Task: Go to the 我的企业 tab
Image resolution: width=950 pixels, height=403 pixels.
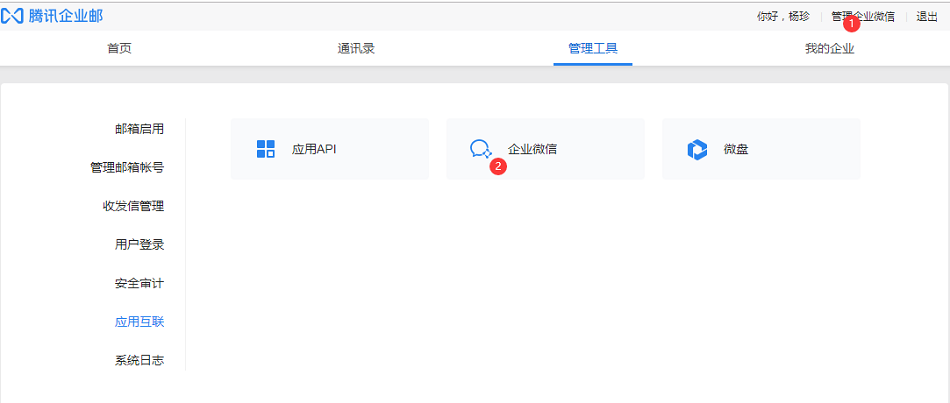Action: pos(829,49)
